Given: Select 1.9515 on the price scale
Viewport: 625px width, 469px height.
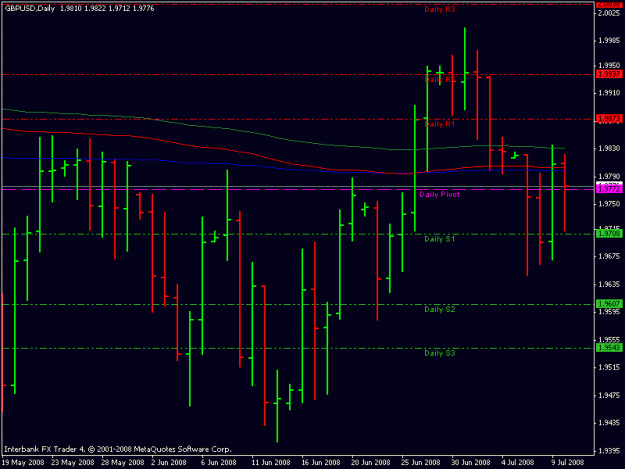Looking at the screenshot, I should (609, 367).
